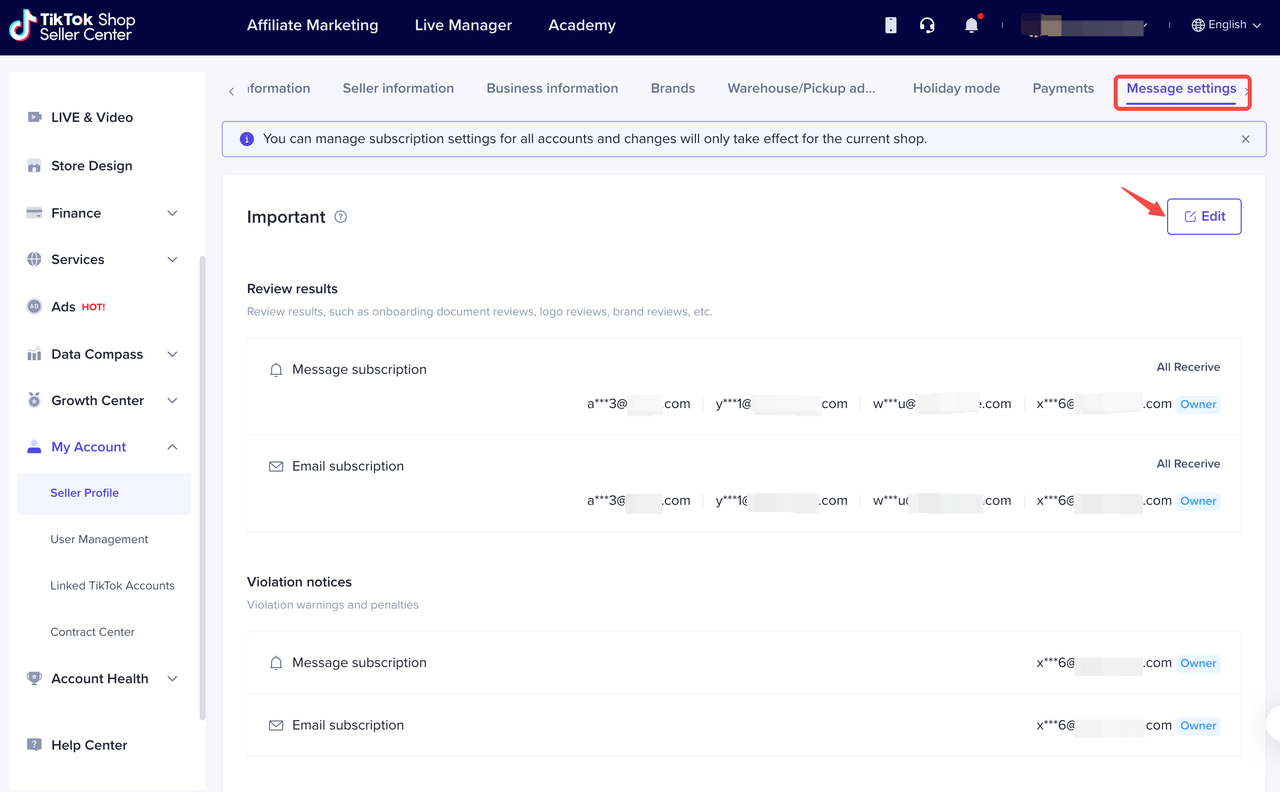This screenshot has width=1280, height=792.
Task: Click the help icon beside Important
Action: (341, 217)
